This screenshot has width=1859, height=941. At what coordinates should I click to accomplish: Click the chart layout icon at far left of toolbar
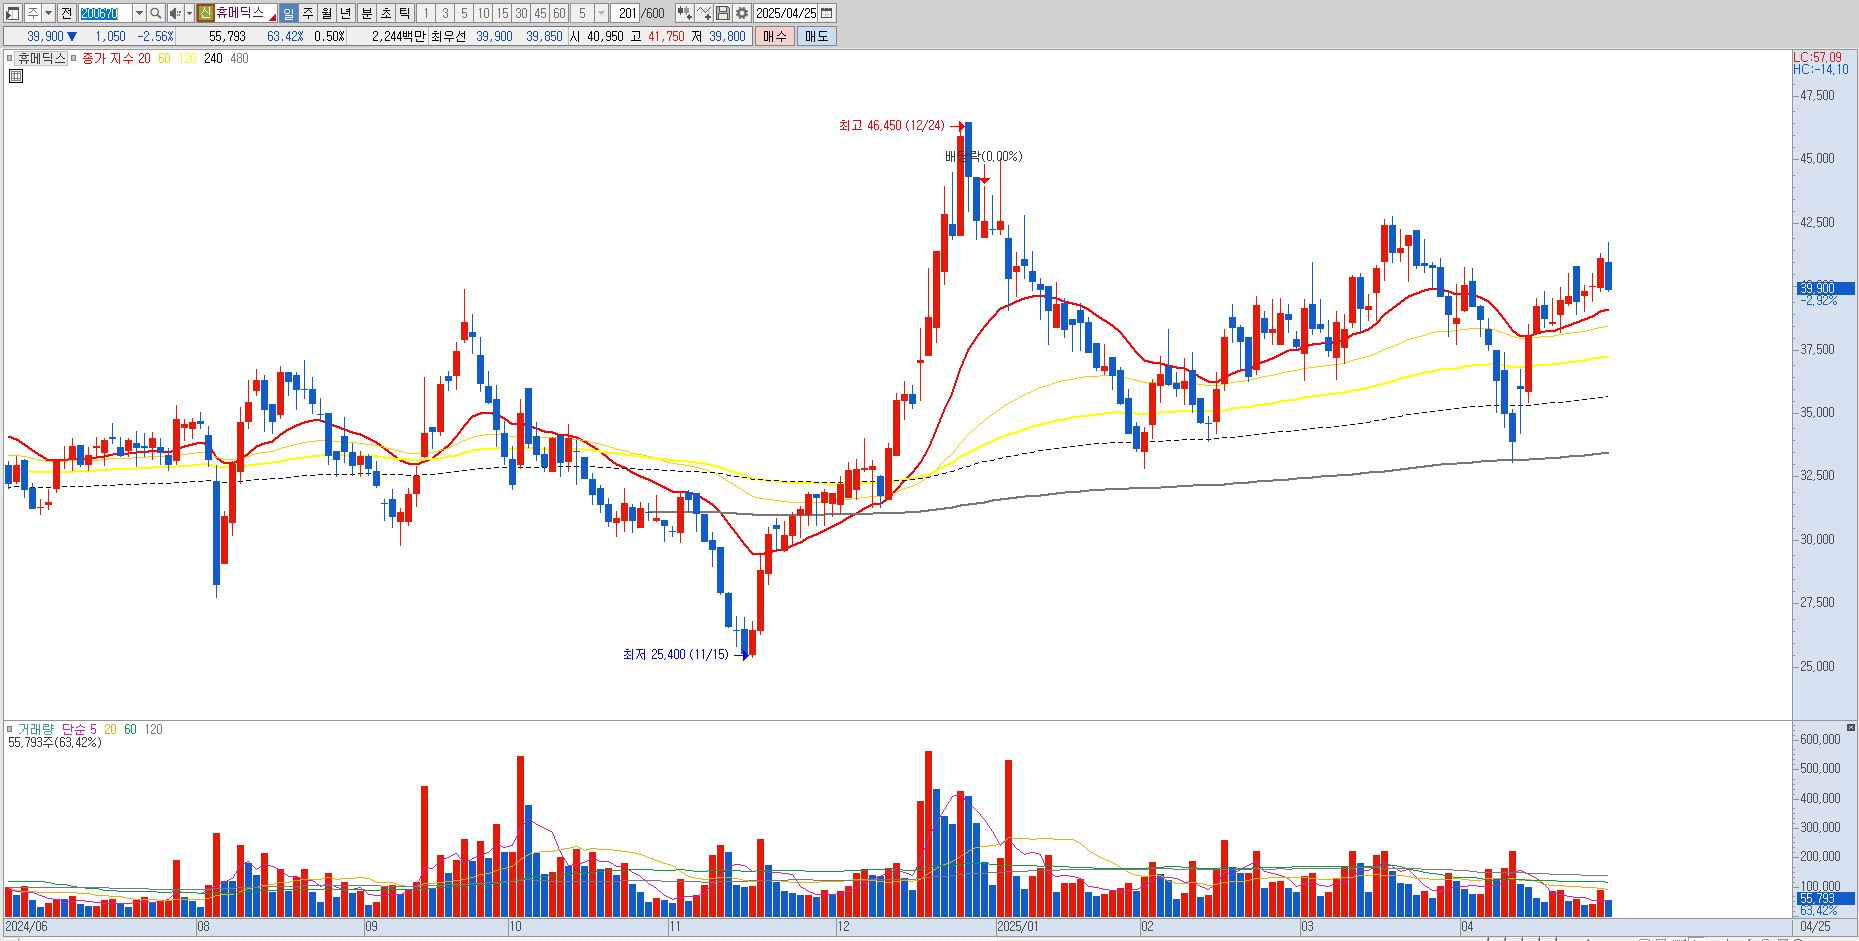tap(13, 13)
